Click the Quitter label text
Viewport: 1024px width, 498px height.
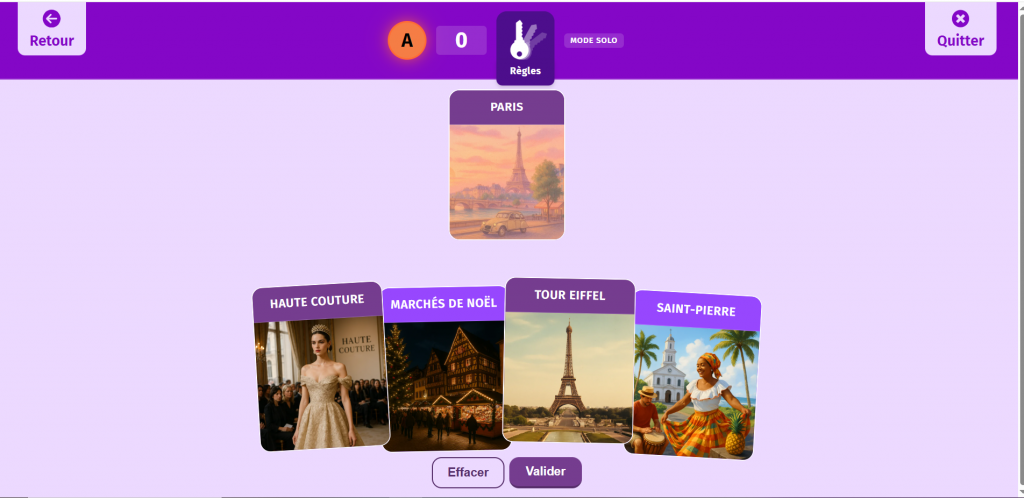960,40
